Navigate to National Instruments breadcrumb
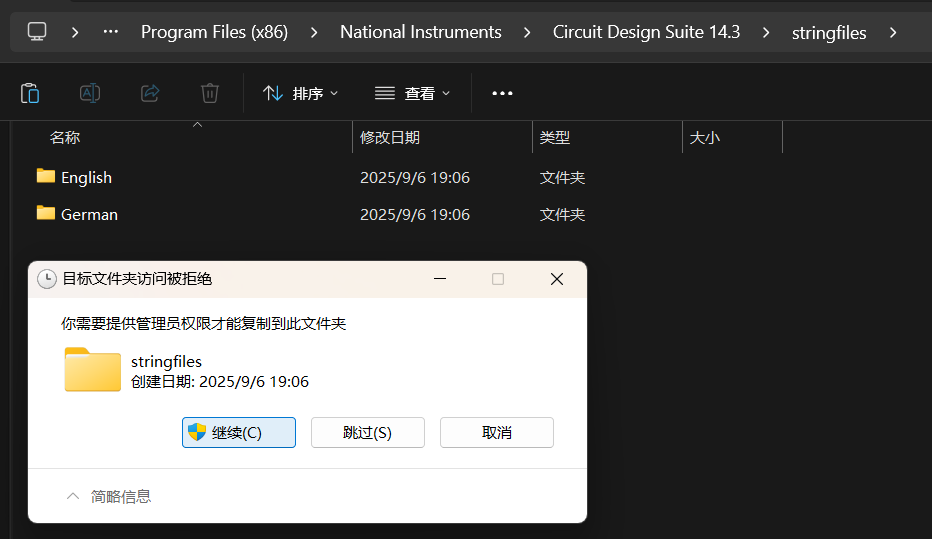The image size is (932, 539). click(421, 32)
